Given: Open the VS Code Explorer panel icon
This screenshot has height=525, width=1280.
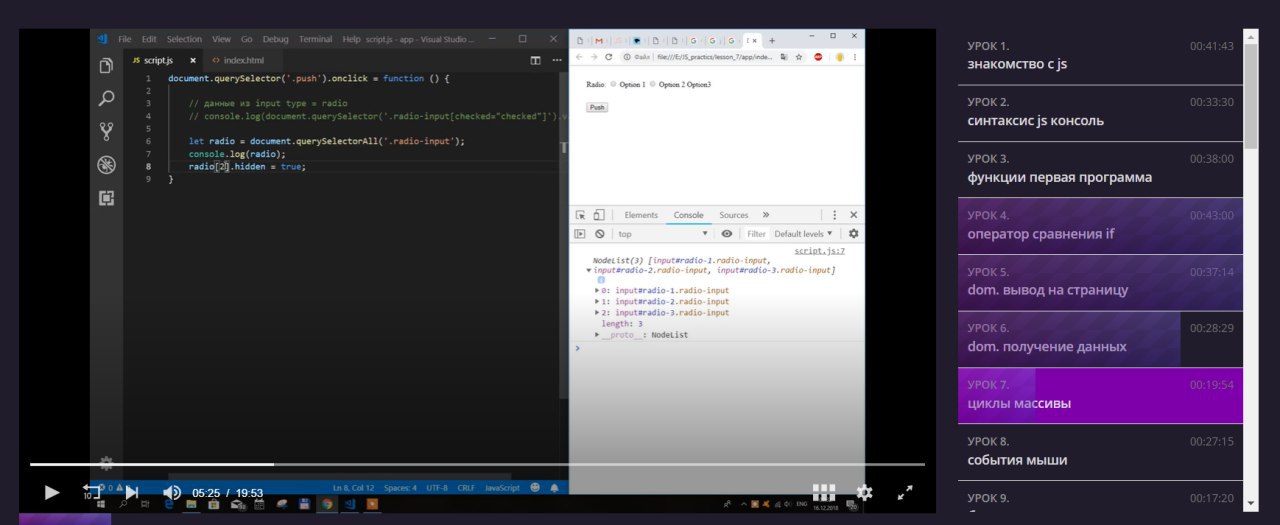Looking at the screenshot, I should (x=106, y=66).
